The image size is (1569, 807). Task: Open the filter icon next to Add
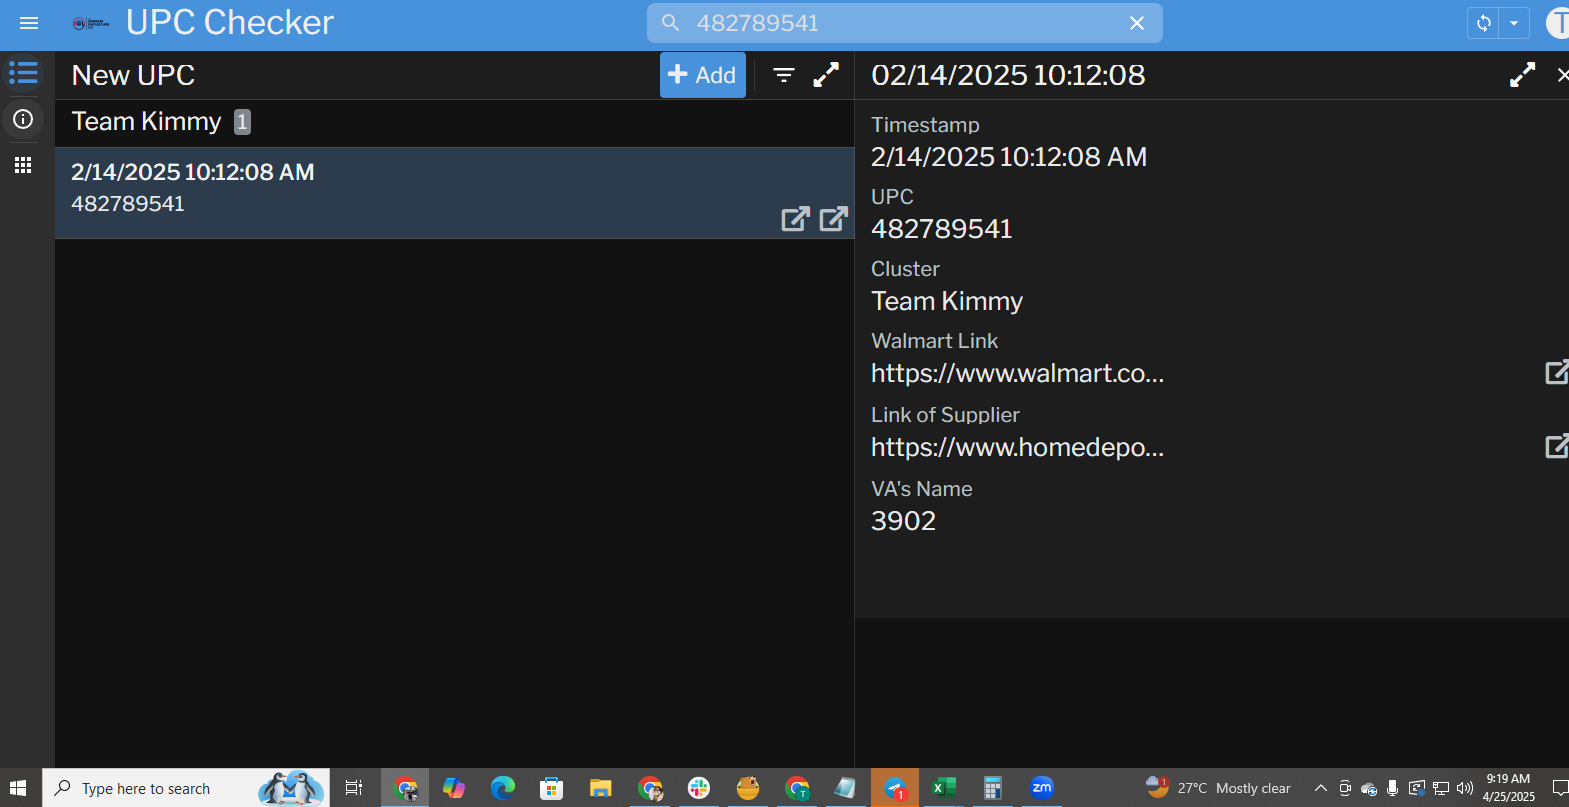784,75
